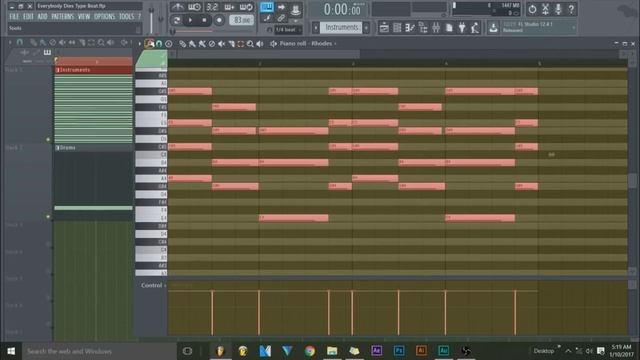Switch between pattern and song mode
Viewport: 640px width, 360px height.
(x=177, y=20)
